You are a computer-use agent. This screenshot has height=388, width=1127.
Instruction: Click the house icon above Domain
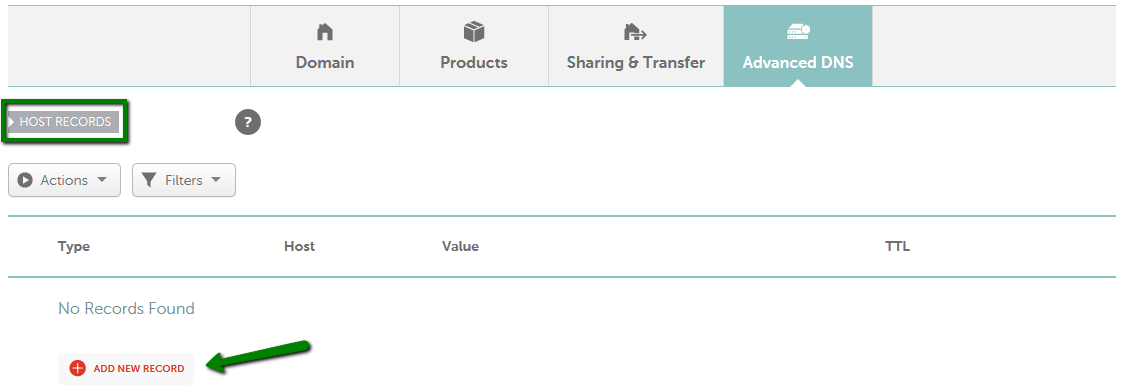click(x=325, y=32)
